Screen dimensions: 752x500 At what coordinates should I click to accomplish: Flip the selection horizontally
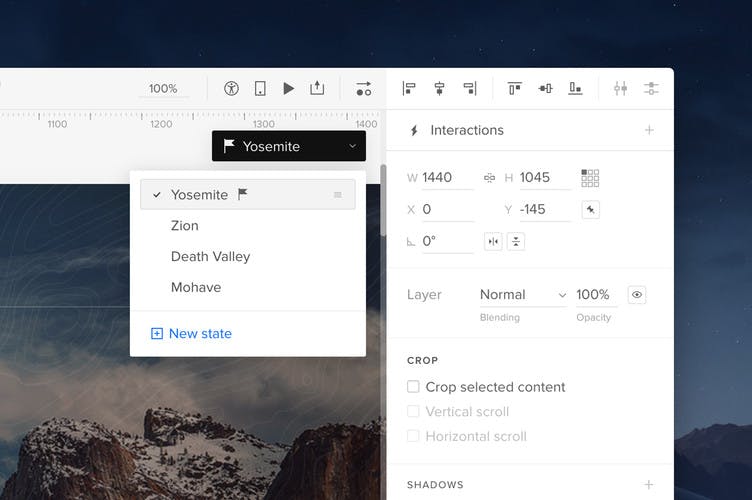(493, 241)
